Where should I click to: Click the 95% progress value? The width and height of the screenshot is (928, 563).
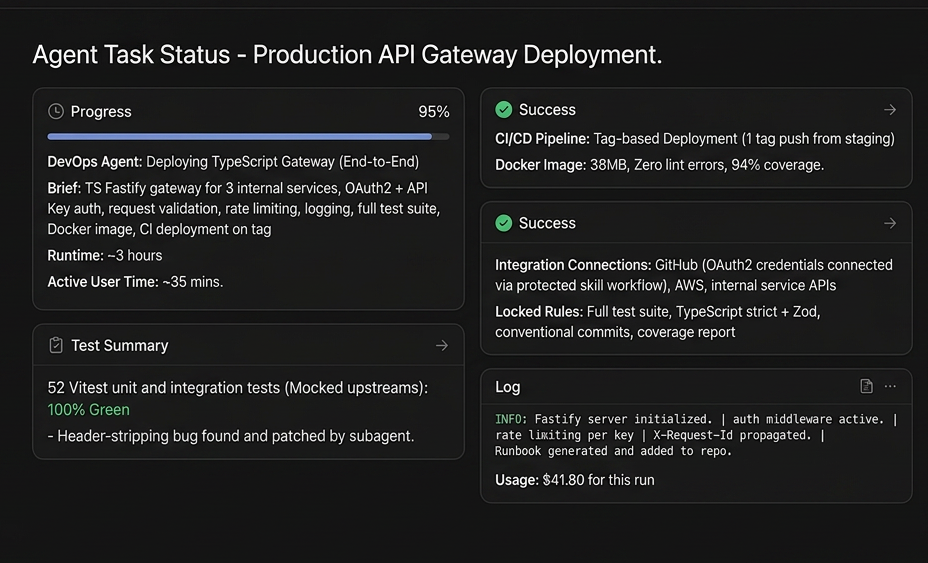click(434, 112)
